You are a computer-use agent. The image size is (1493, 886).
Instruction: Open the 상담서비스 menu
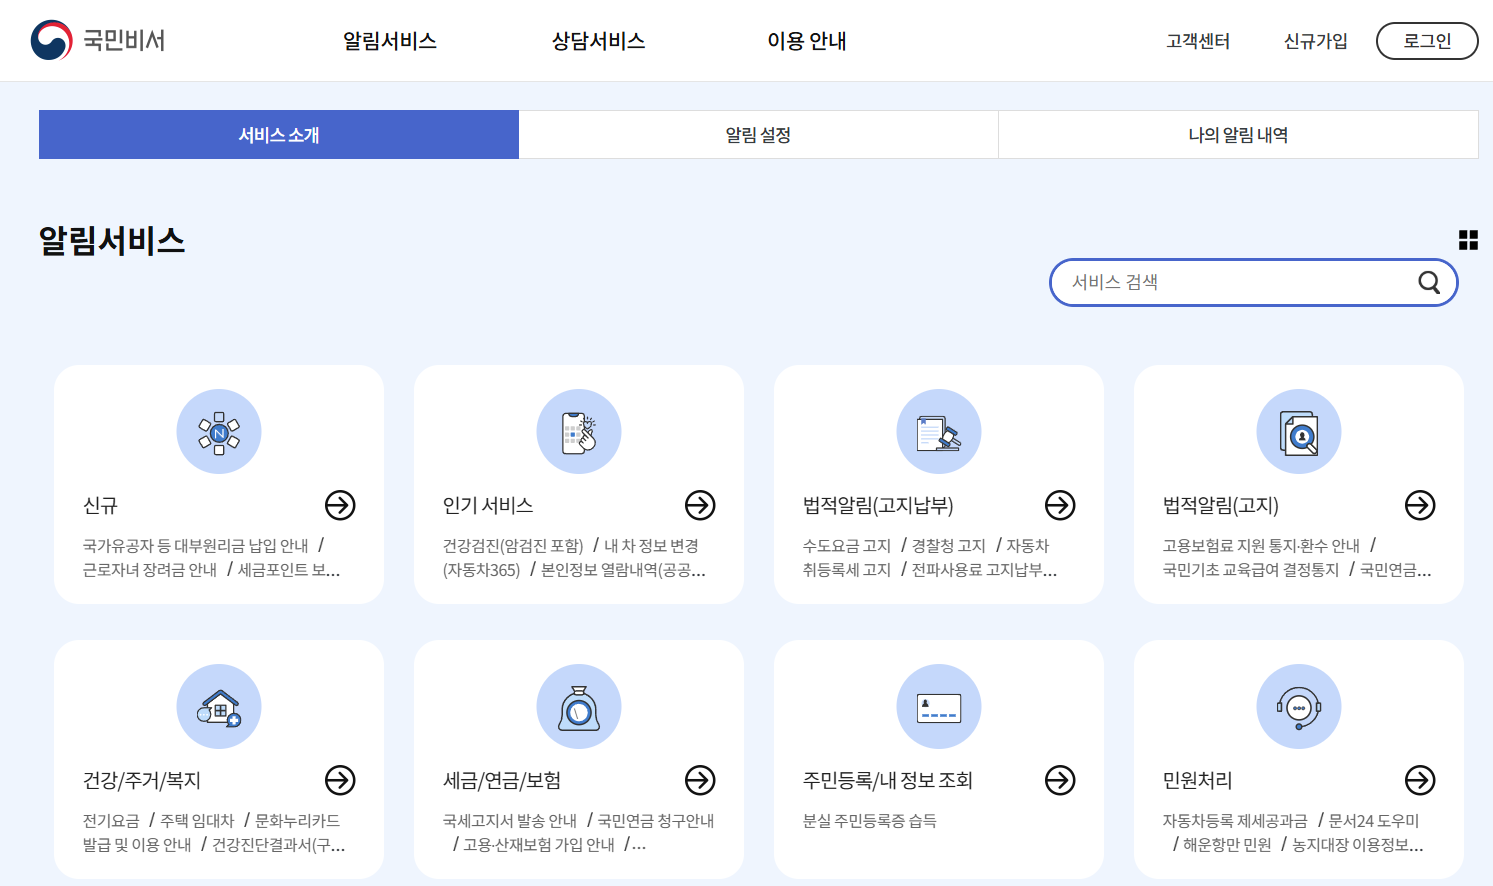pos(597,41)
